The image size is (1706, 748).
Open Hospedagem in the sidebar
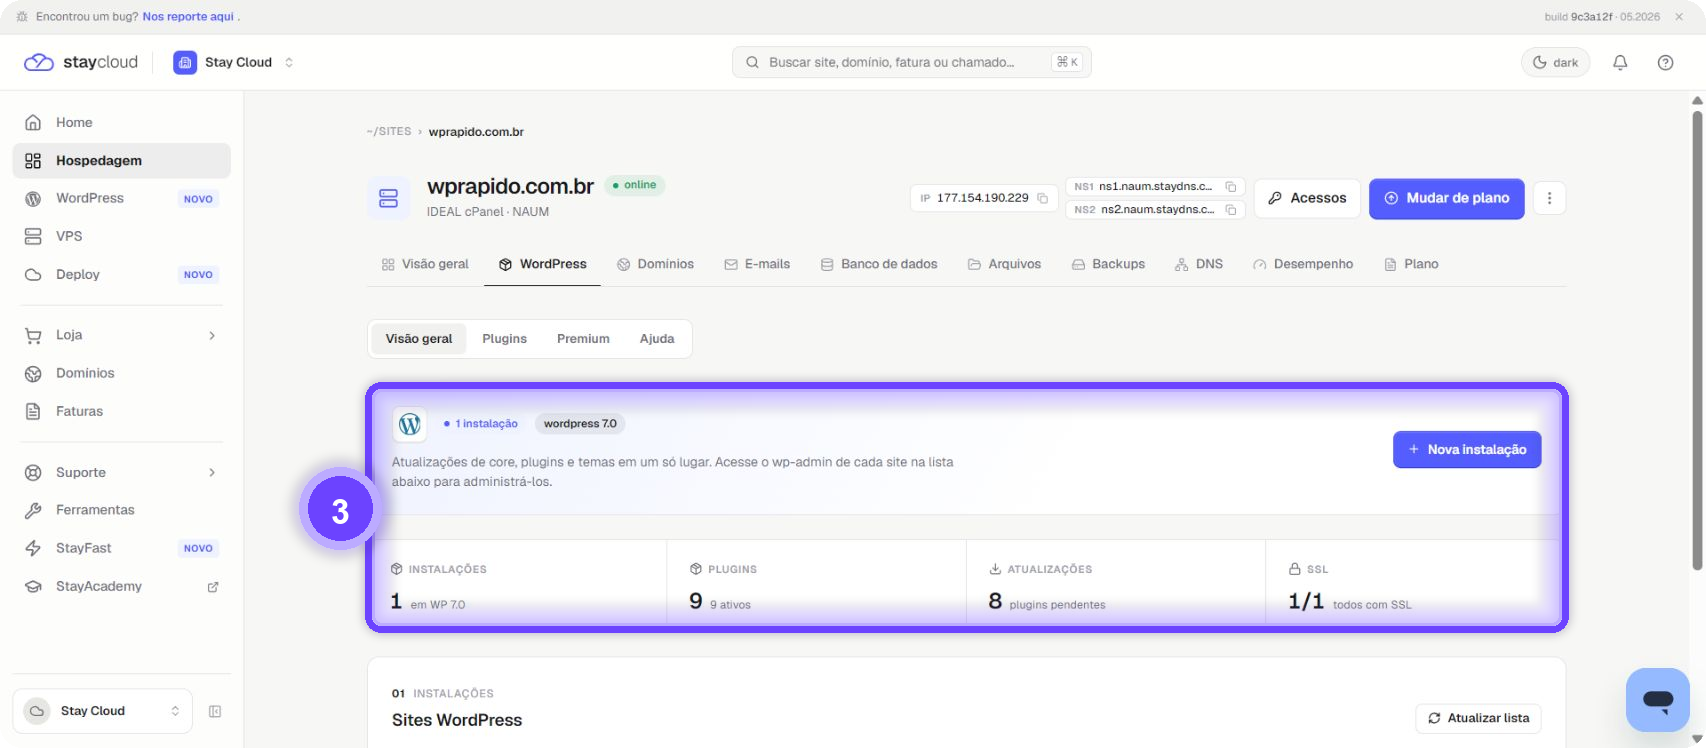(122, 160)
